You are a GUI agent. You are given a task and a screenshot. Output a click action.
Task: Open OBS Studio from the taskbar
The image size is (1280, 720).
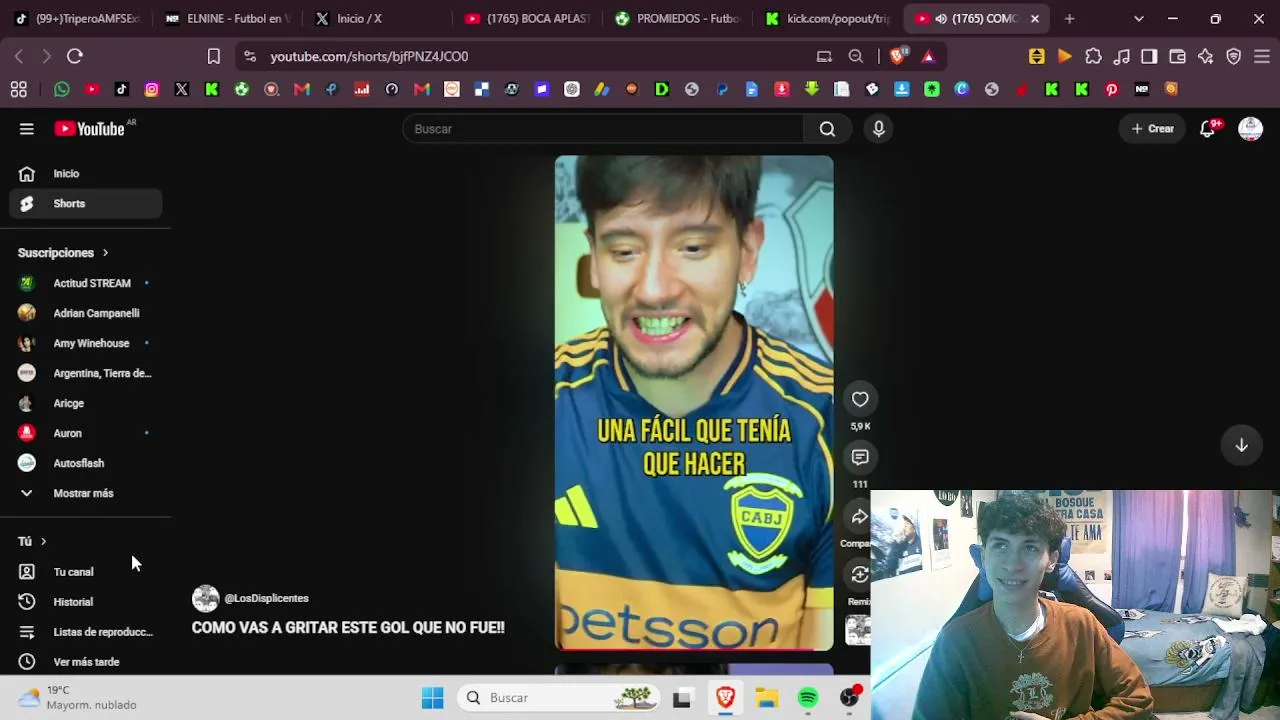850,698
